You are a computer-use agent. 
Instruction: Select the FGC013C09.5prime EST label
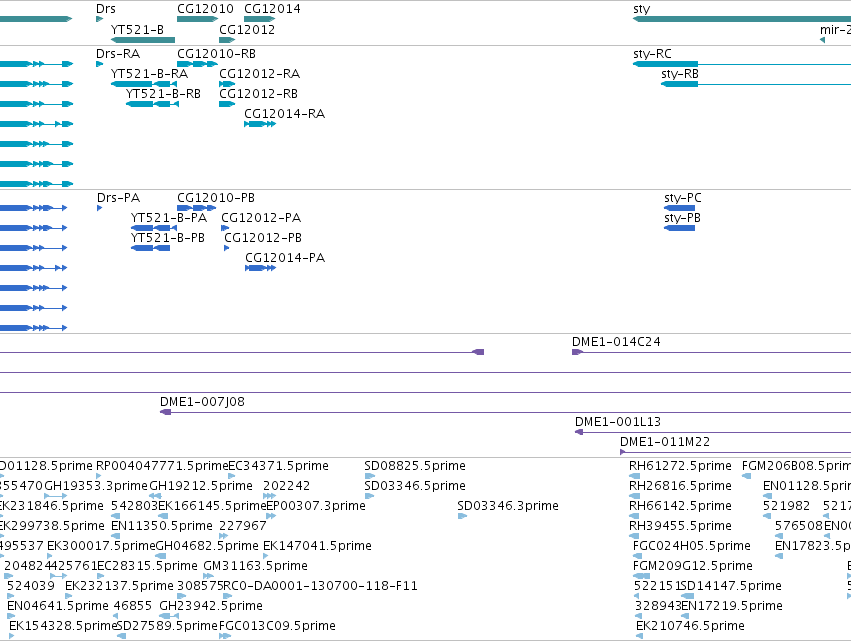pos(277,626)
